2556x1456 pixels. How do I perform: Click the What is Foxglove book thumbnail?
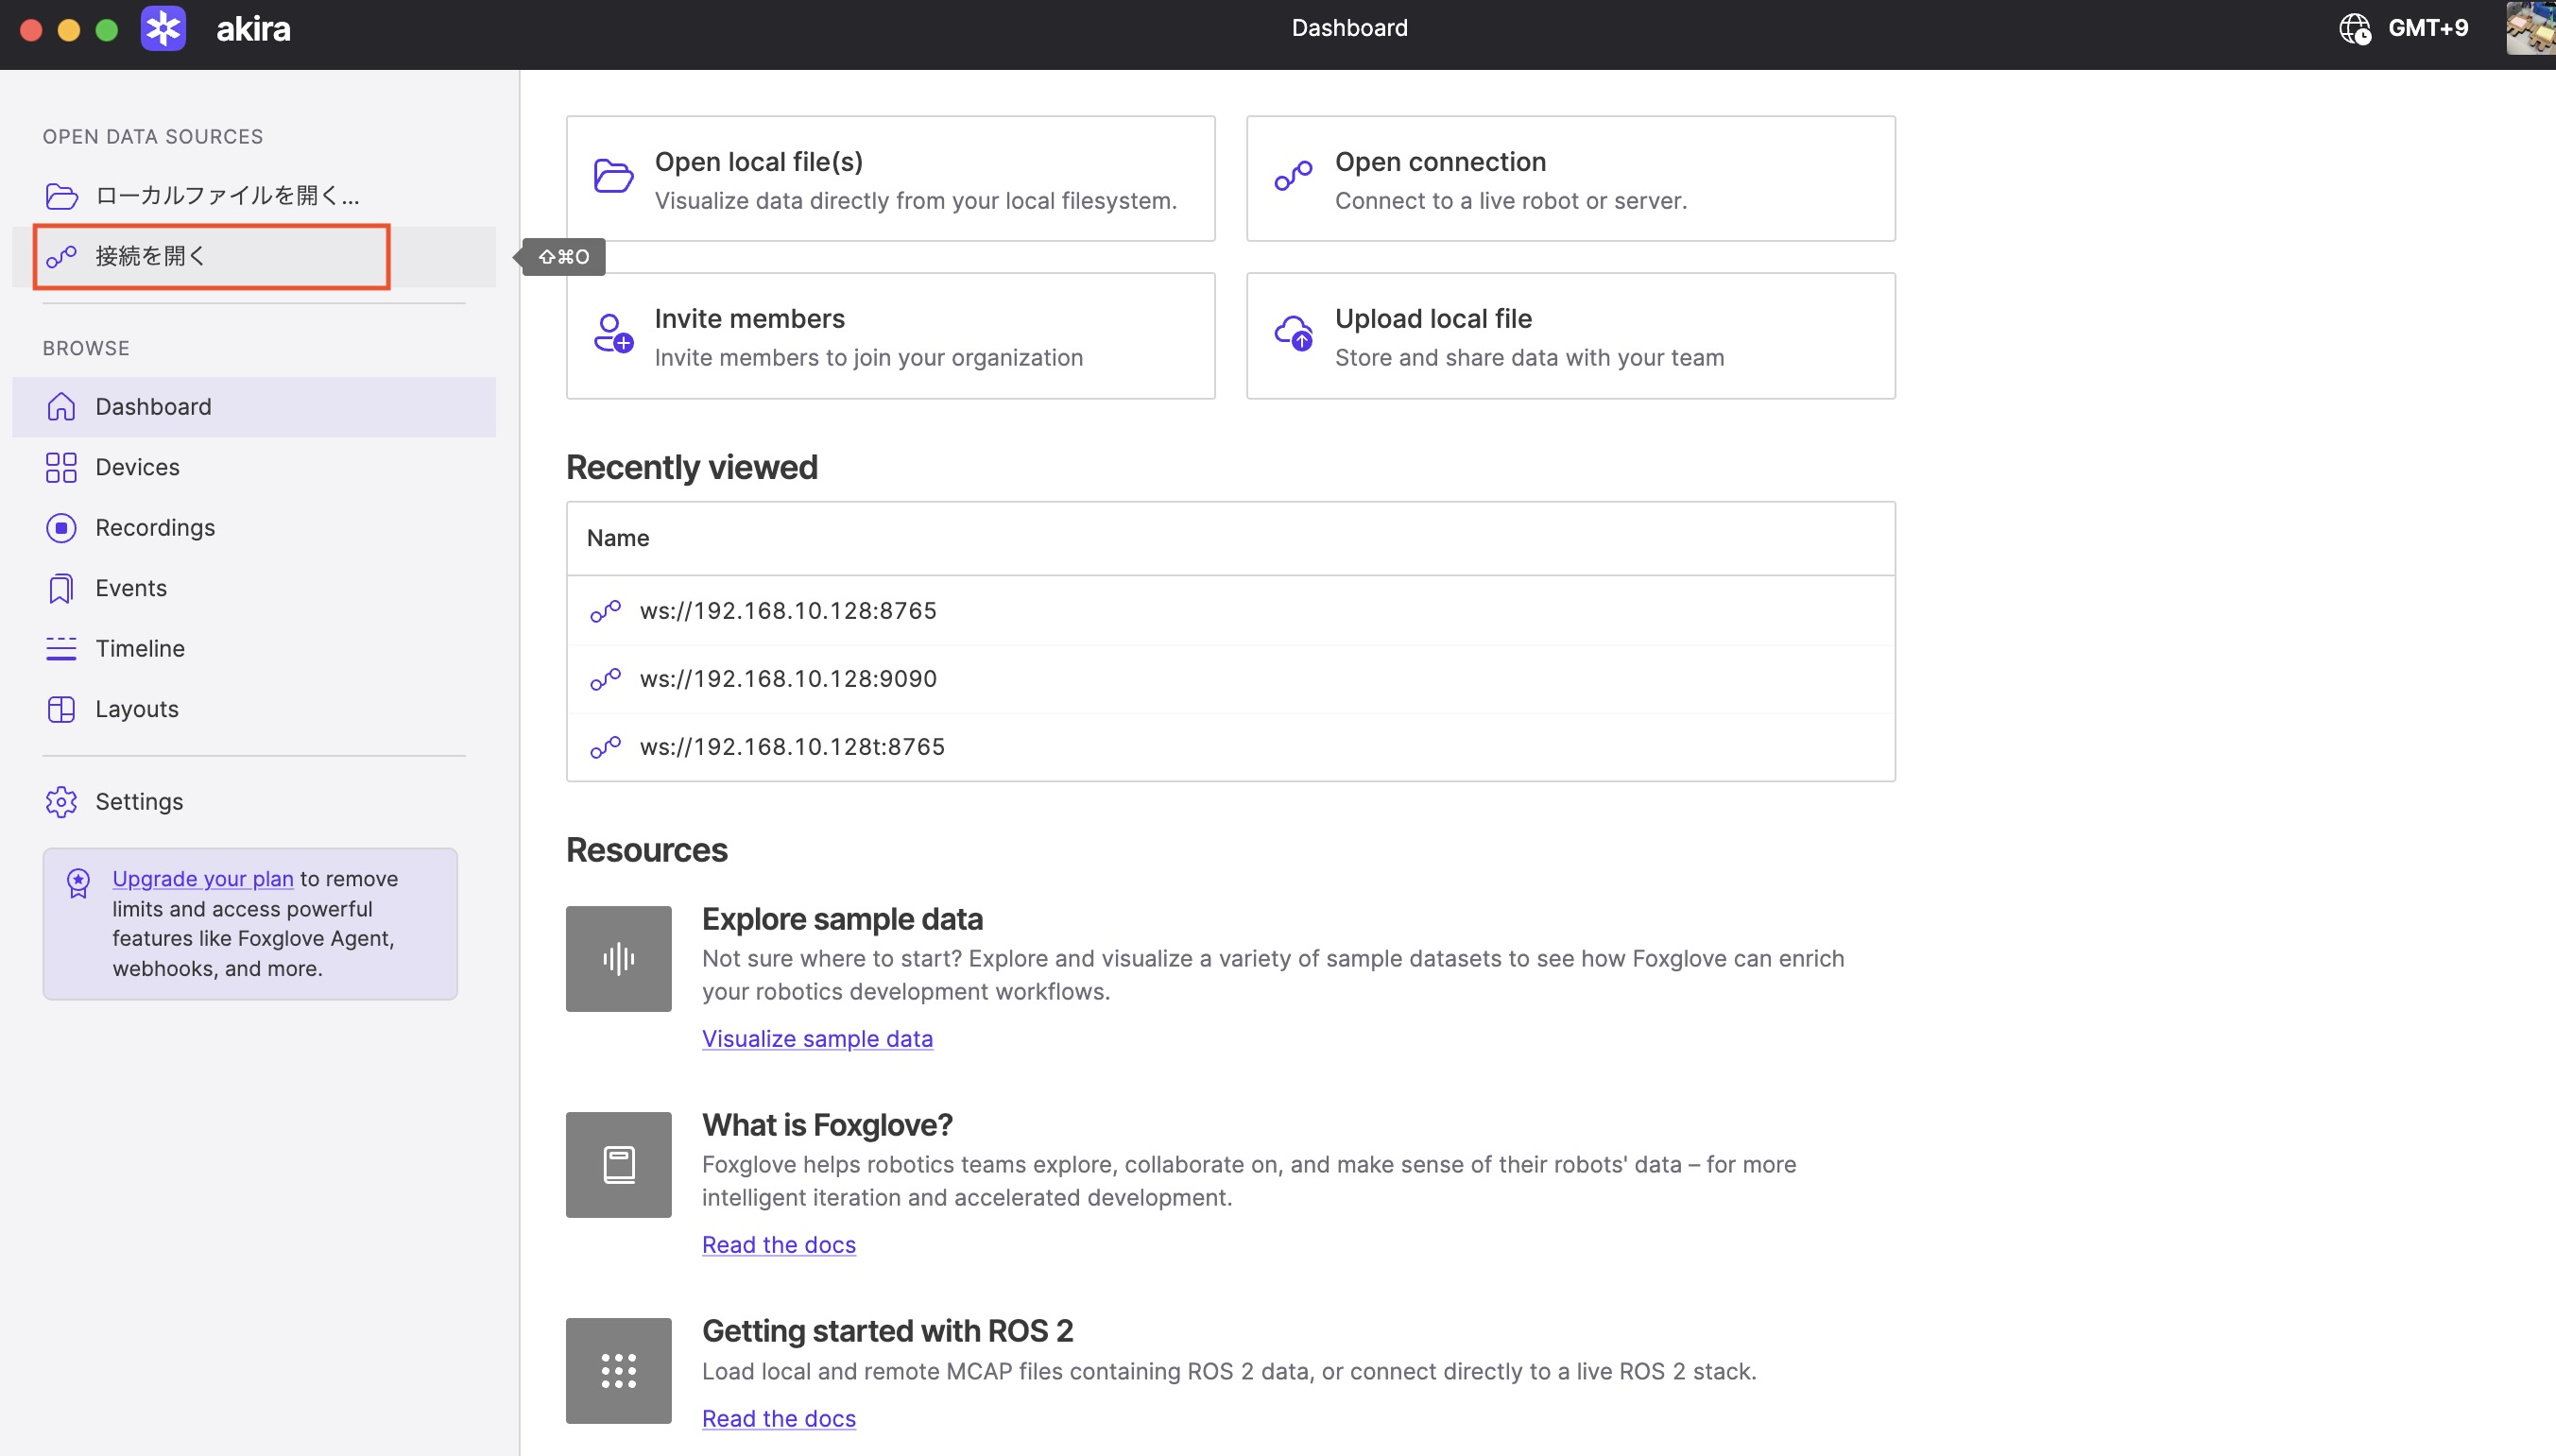(619, 1165)
